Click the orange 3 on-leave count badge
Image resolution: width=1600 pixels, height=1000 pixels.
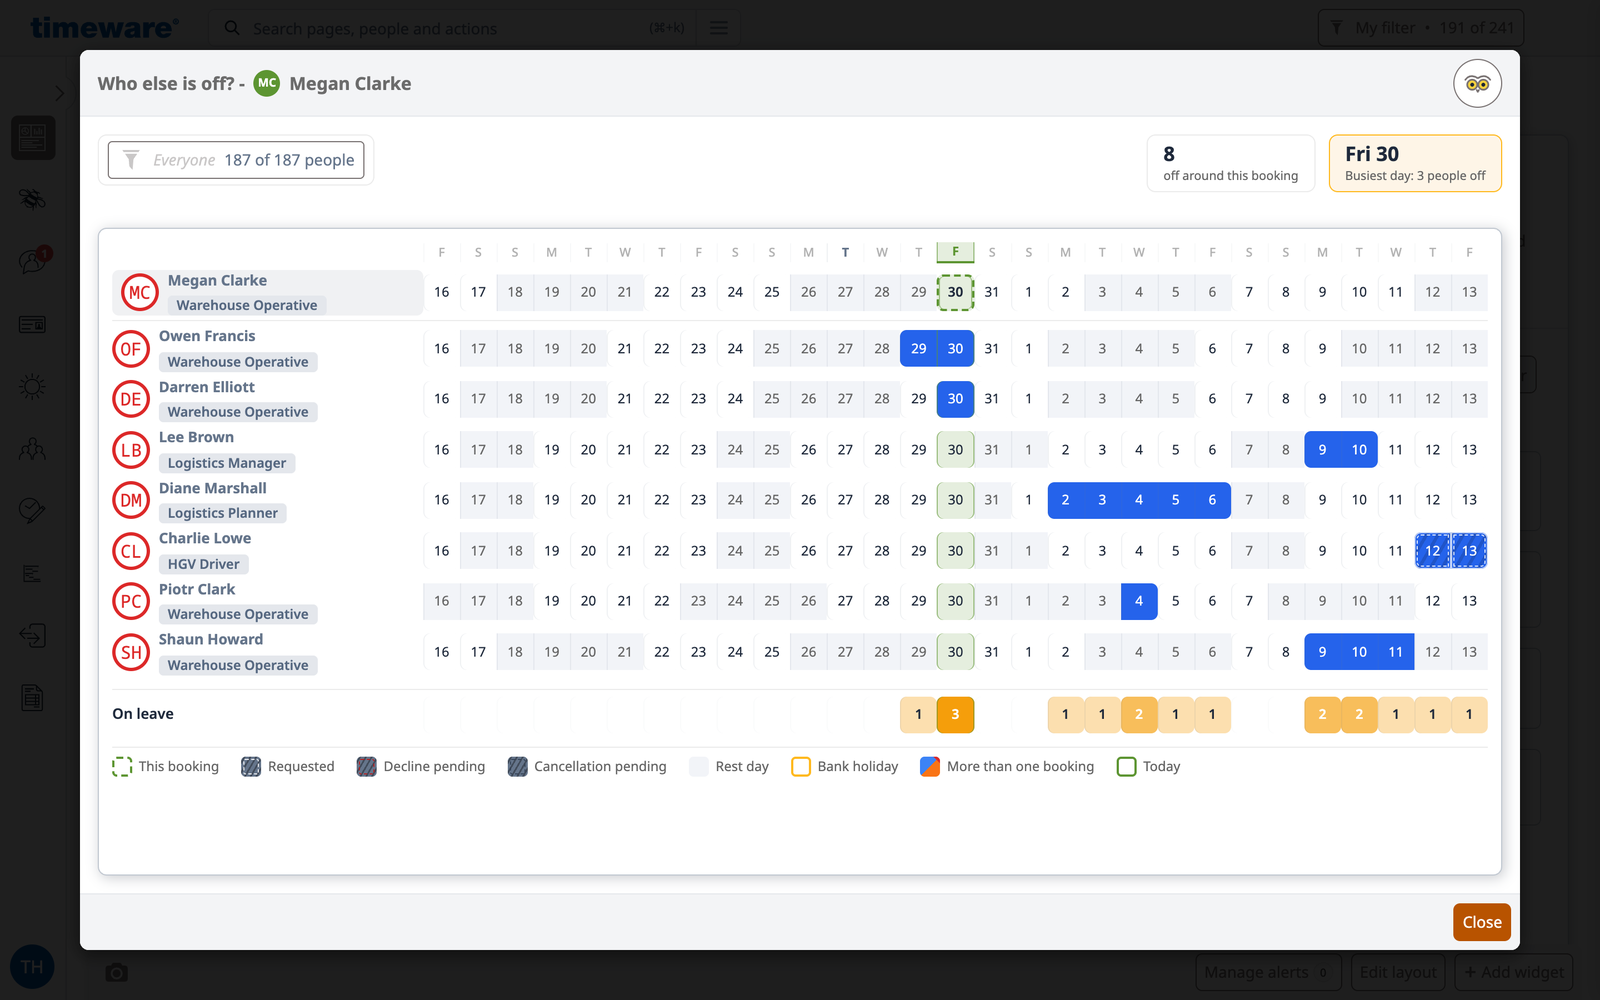point(955,714)
